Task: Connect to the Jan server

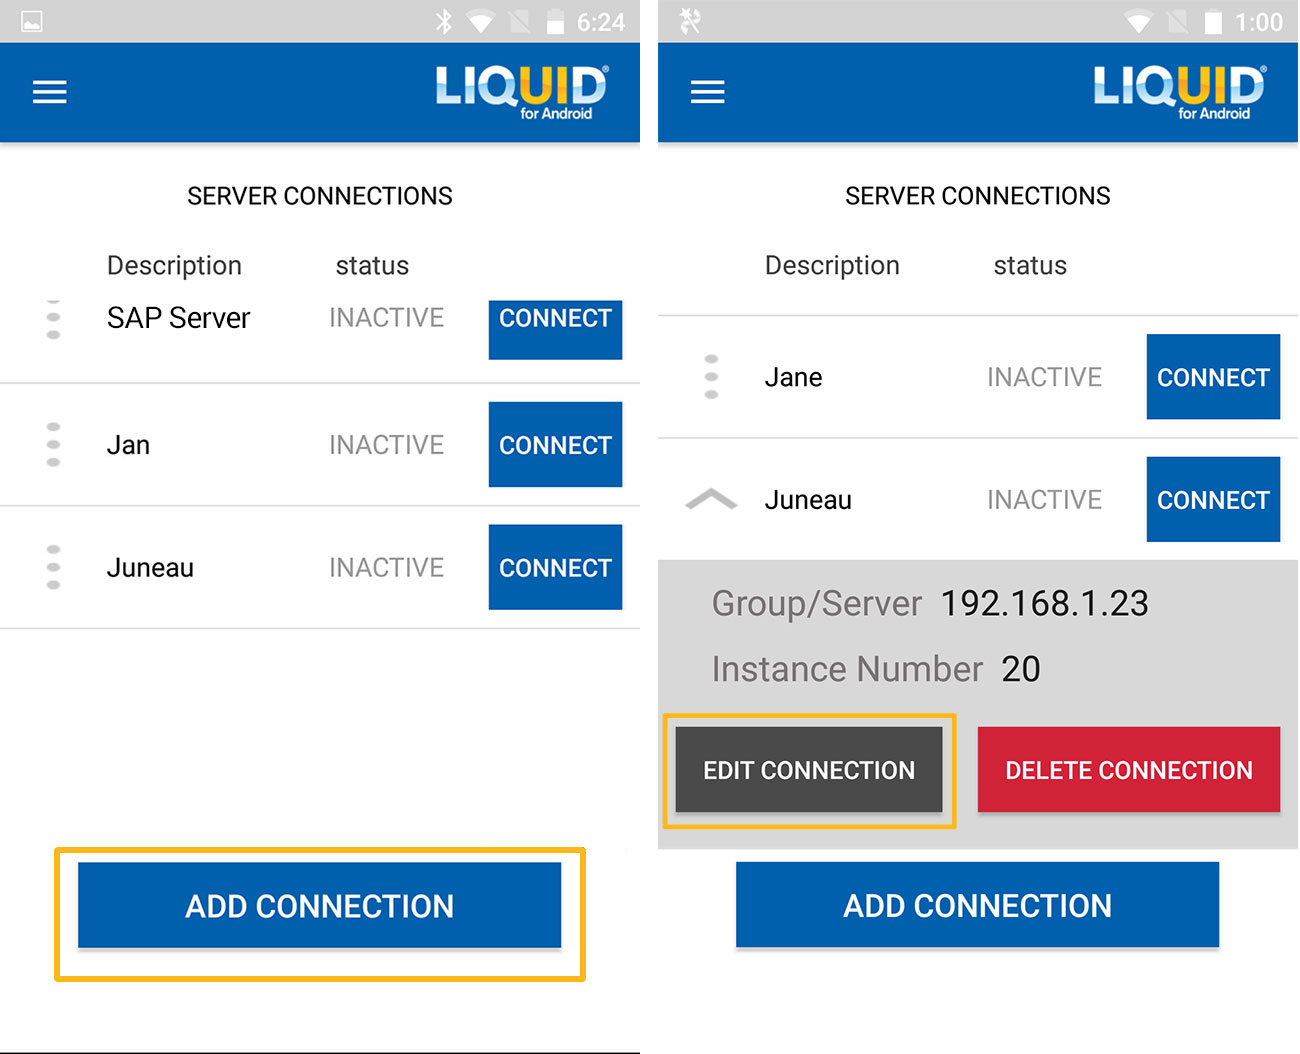Action: click(555, 444)
